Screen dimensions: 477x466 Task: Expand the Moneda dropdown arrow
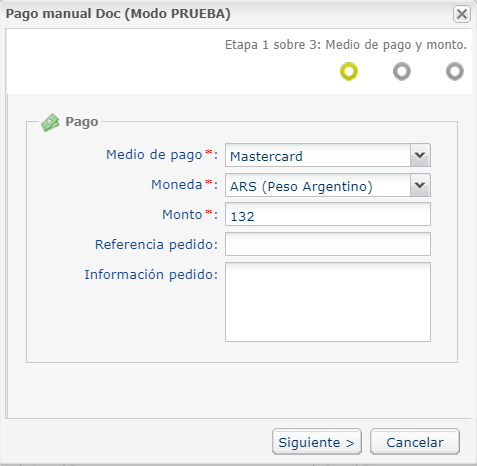click(420, 185)
